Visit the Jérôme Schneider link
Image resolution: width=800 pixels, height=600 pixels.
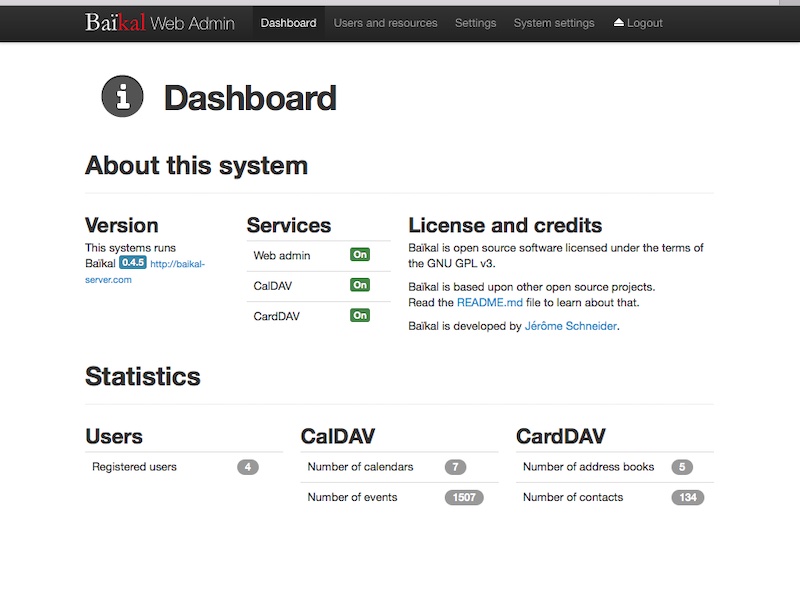pos(571,326)
